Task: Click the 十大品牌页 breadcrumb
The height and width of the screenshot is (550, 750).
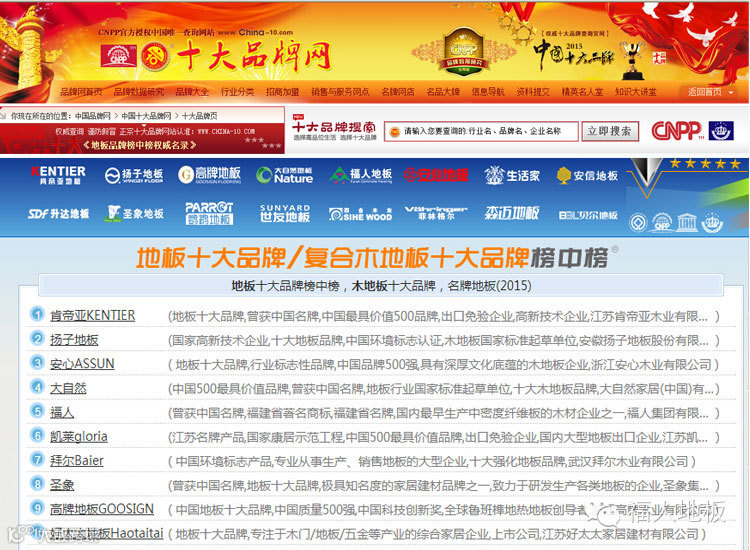Action: 199,116
